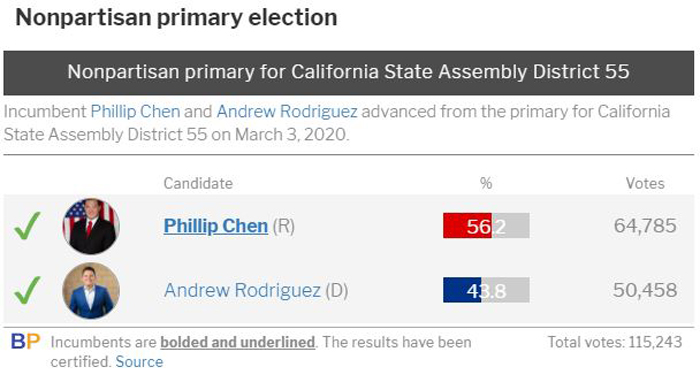Click the red 56.2 percent bar
The image size is (700, 390).
click(486, 226)
